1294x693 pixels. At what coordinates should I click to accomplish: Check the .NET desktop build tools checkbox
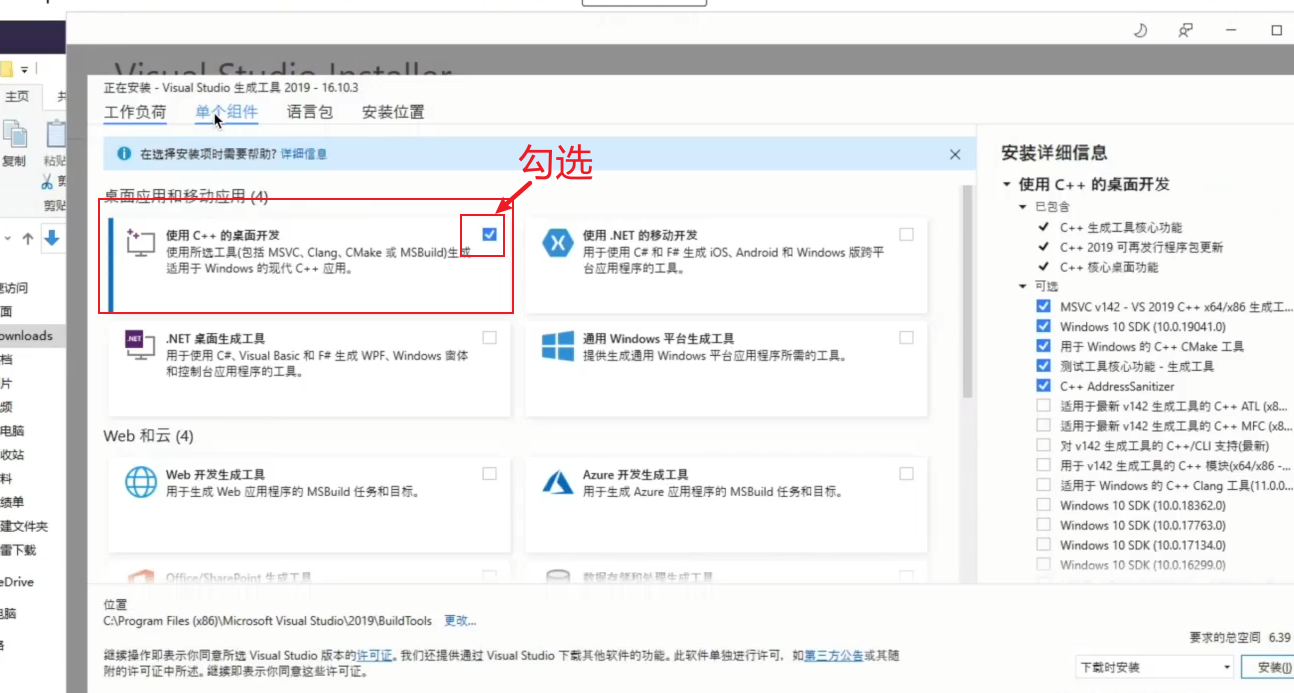click(x=489, y=338)
